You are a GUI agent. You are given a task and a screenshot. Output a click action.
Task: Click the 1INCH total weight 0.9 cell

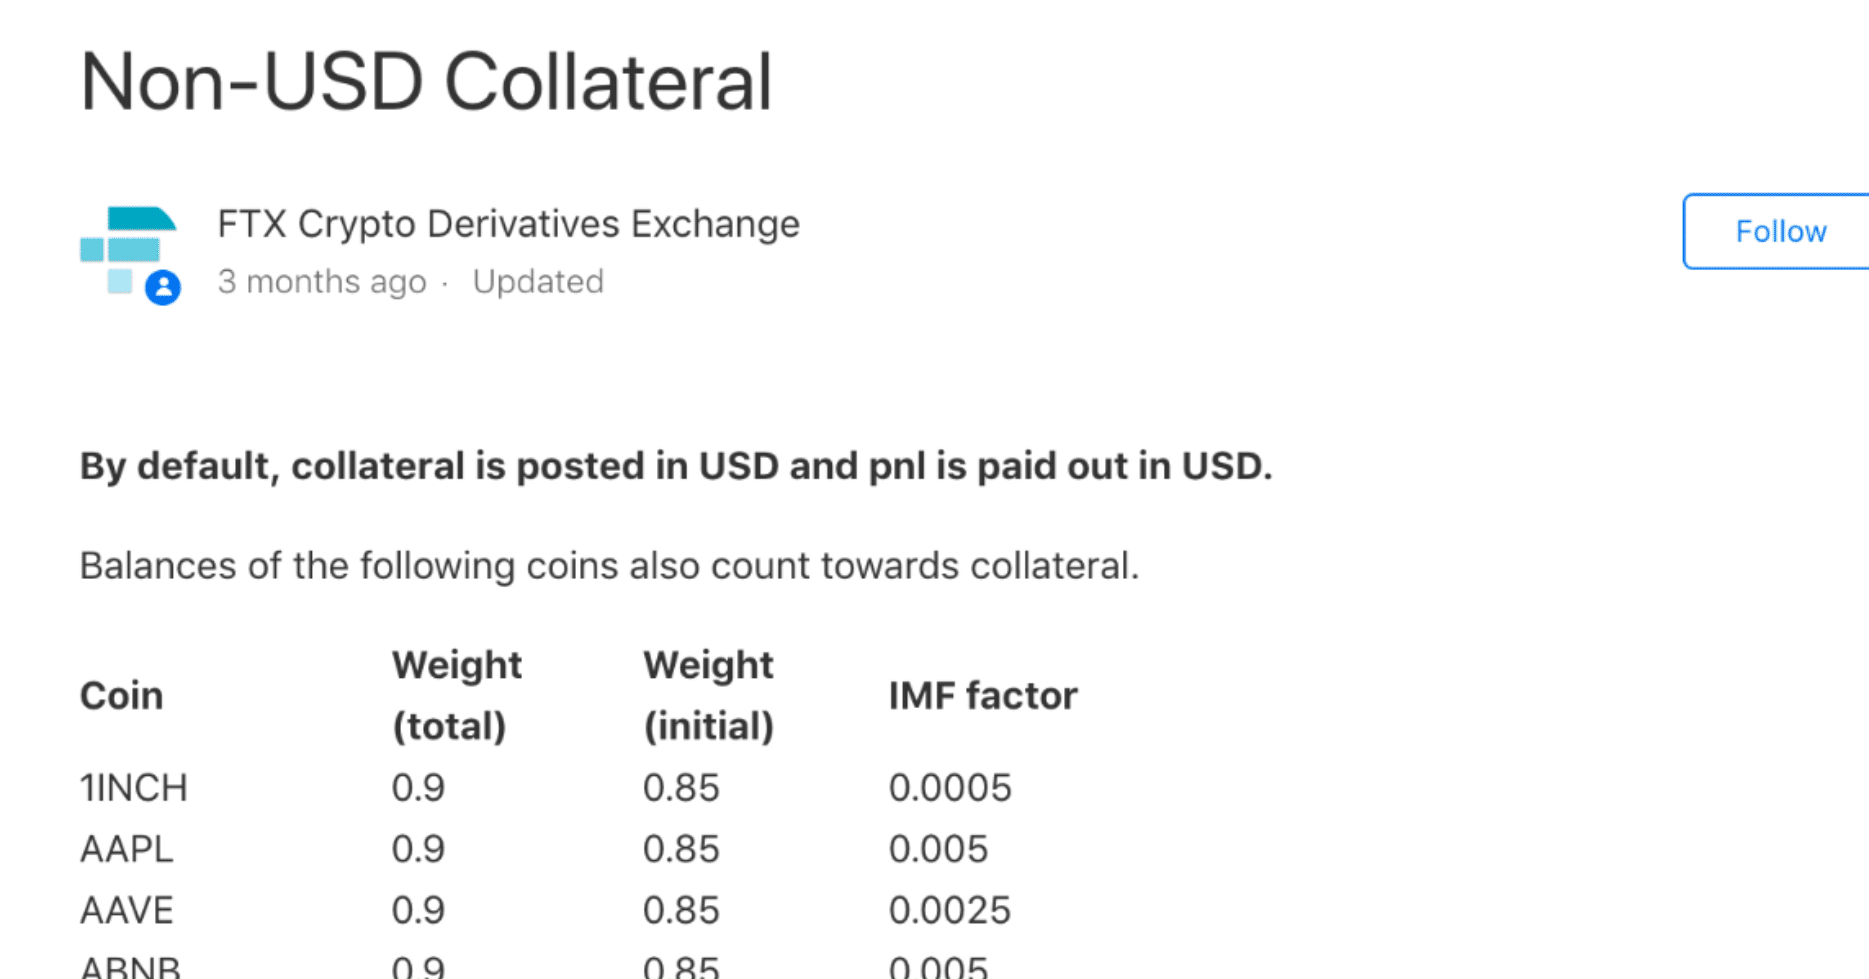click(x=418, y=788)
